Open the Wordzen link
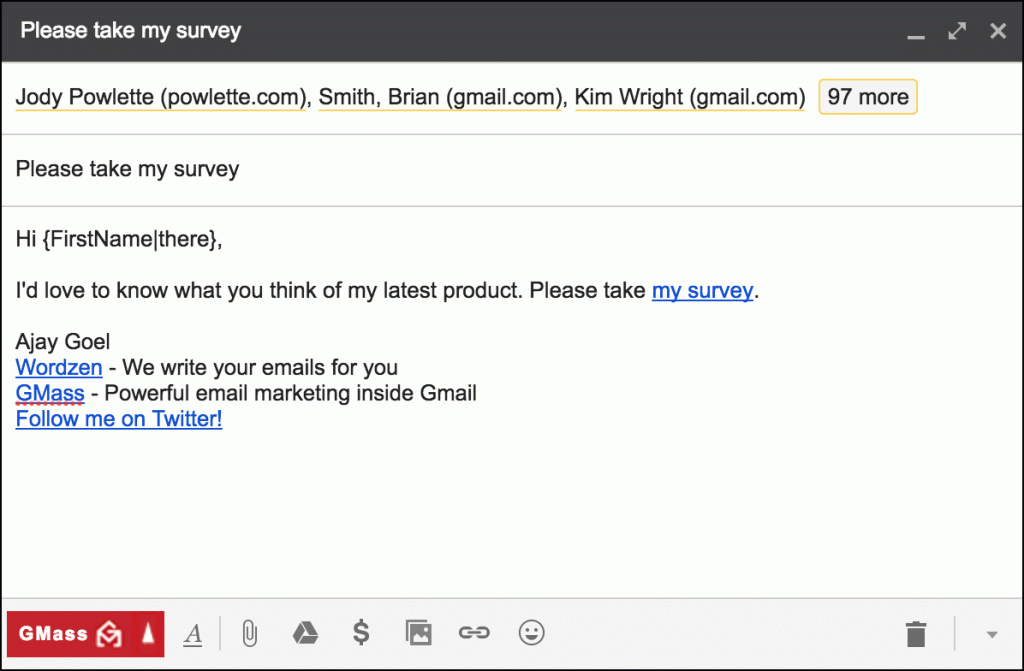1024x671 pixels. [58, 367]
